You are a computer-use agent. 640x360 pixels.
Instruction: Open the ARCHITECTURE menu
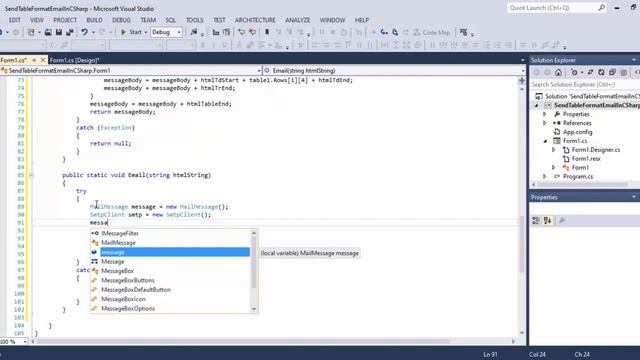(255, 20)
